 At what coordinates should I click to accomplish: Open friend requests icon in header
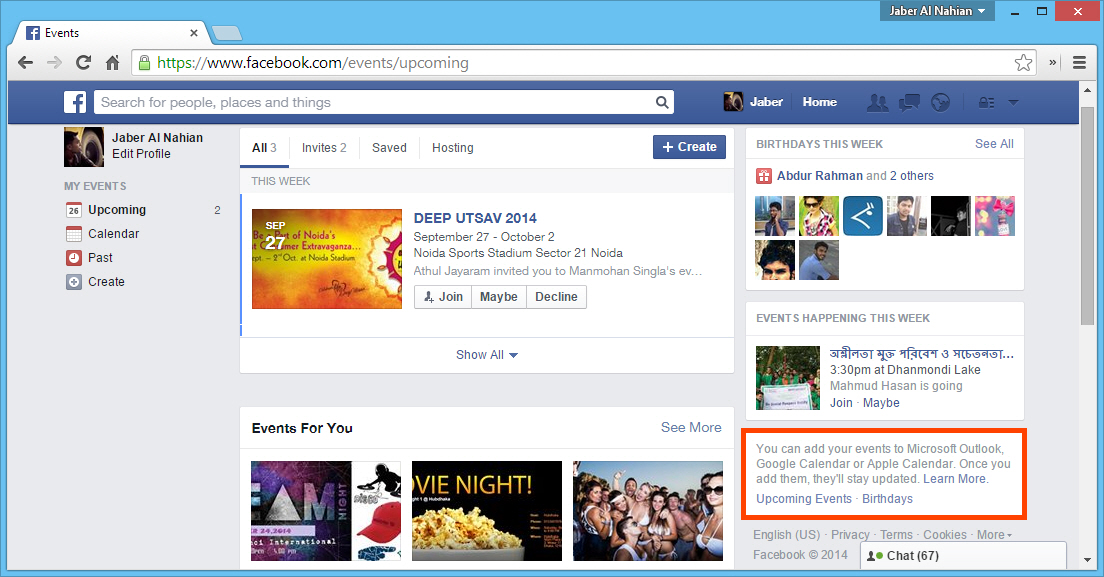[878, 102]
